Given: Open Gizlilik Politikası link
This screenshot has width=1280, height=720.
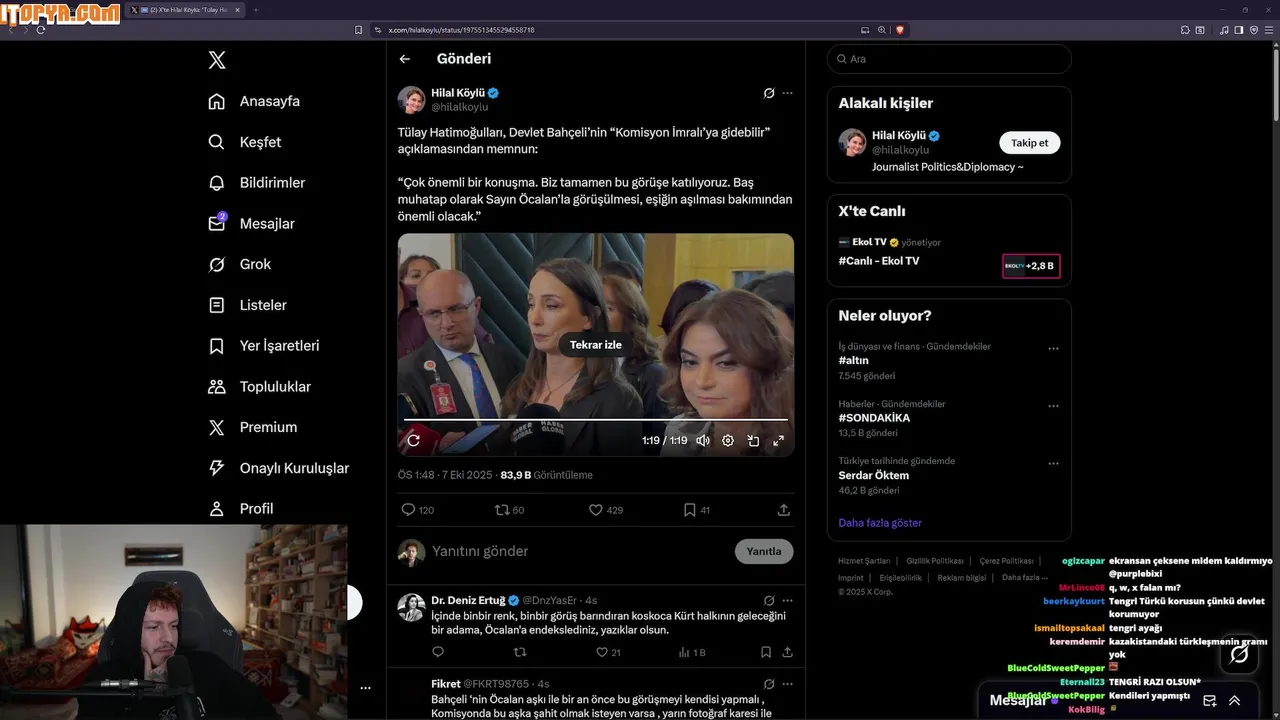Looking at the screenshot, I should (935, 561).
